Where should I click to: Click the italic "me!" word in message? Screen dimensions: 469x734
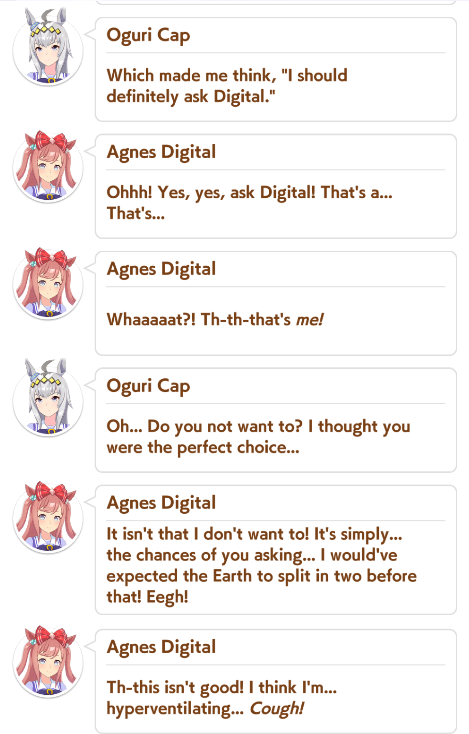tap(309, 320)
